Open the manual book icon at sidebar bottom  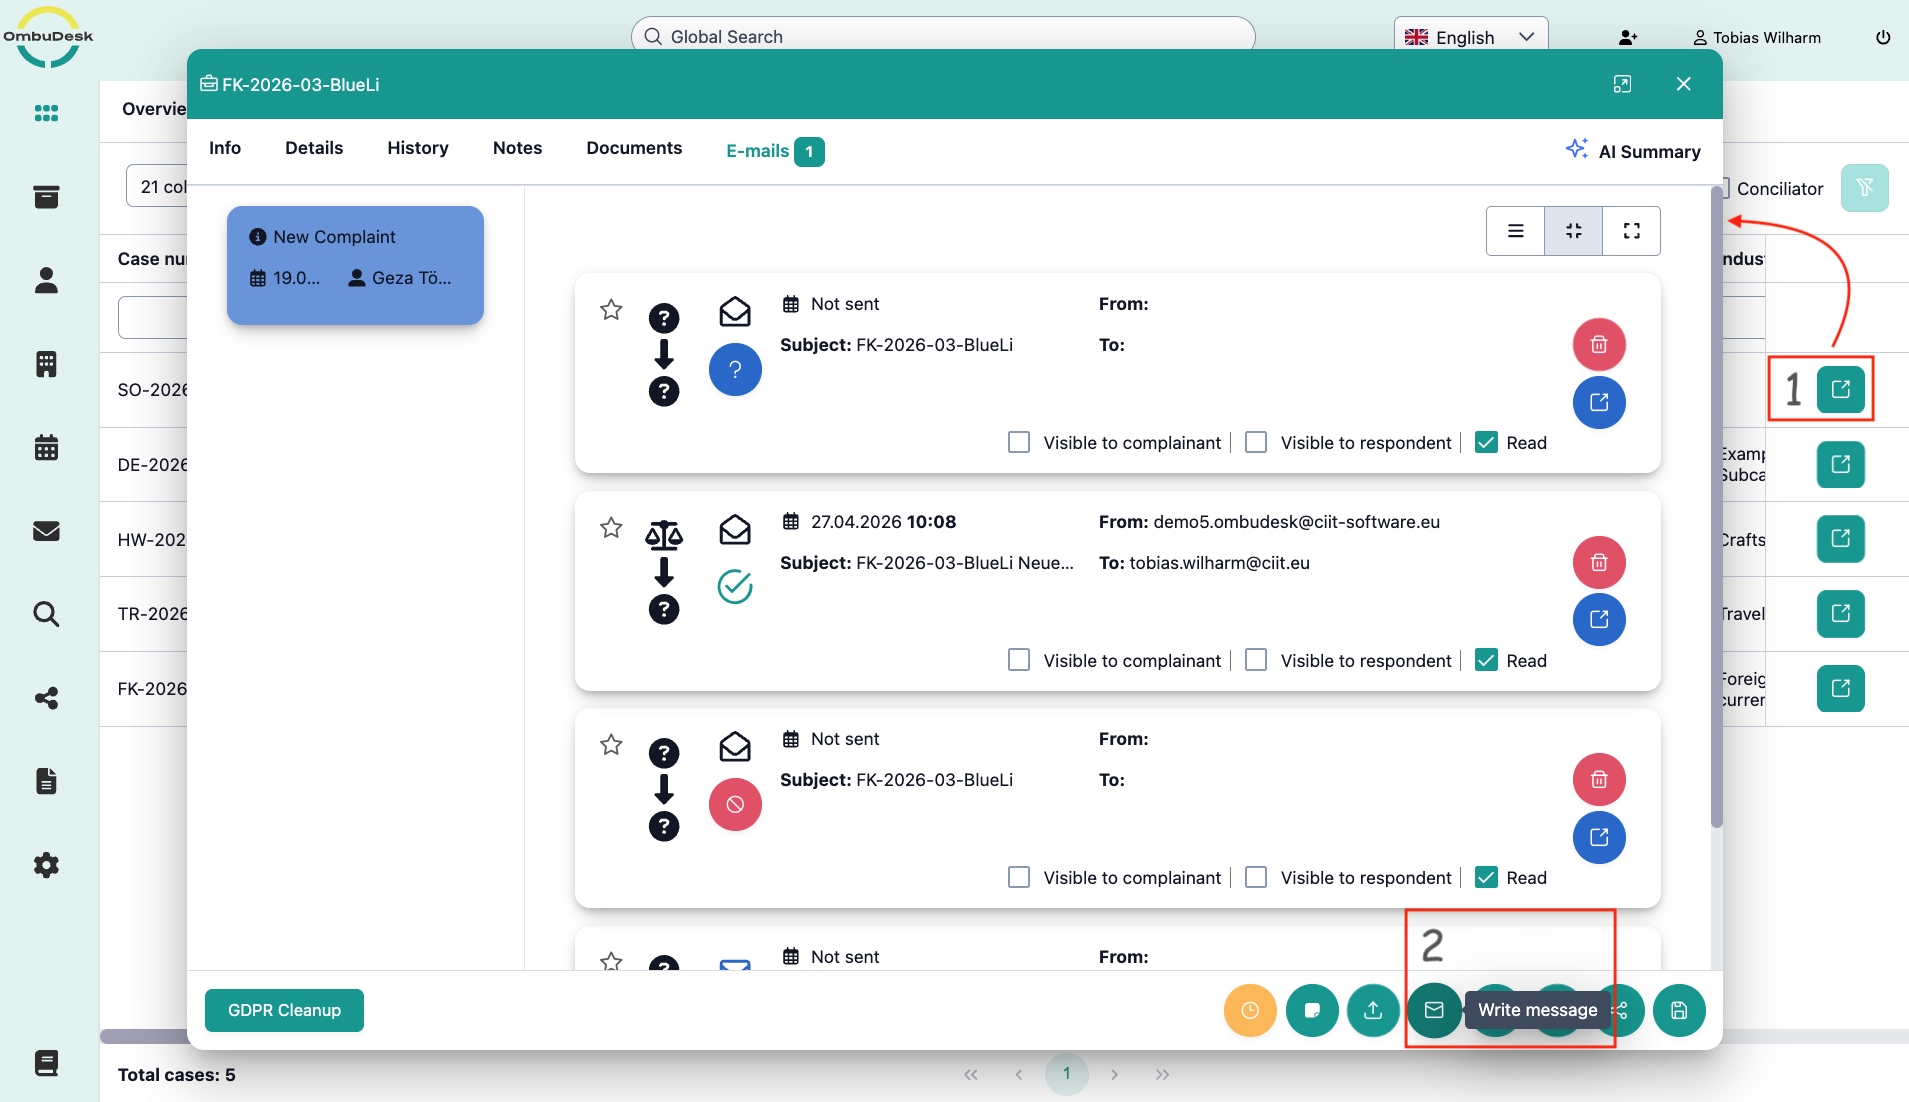click(46, 1063)
